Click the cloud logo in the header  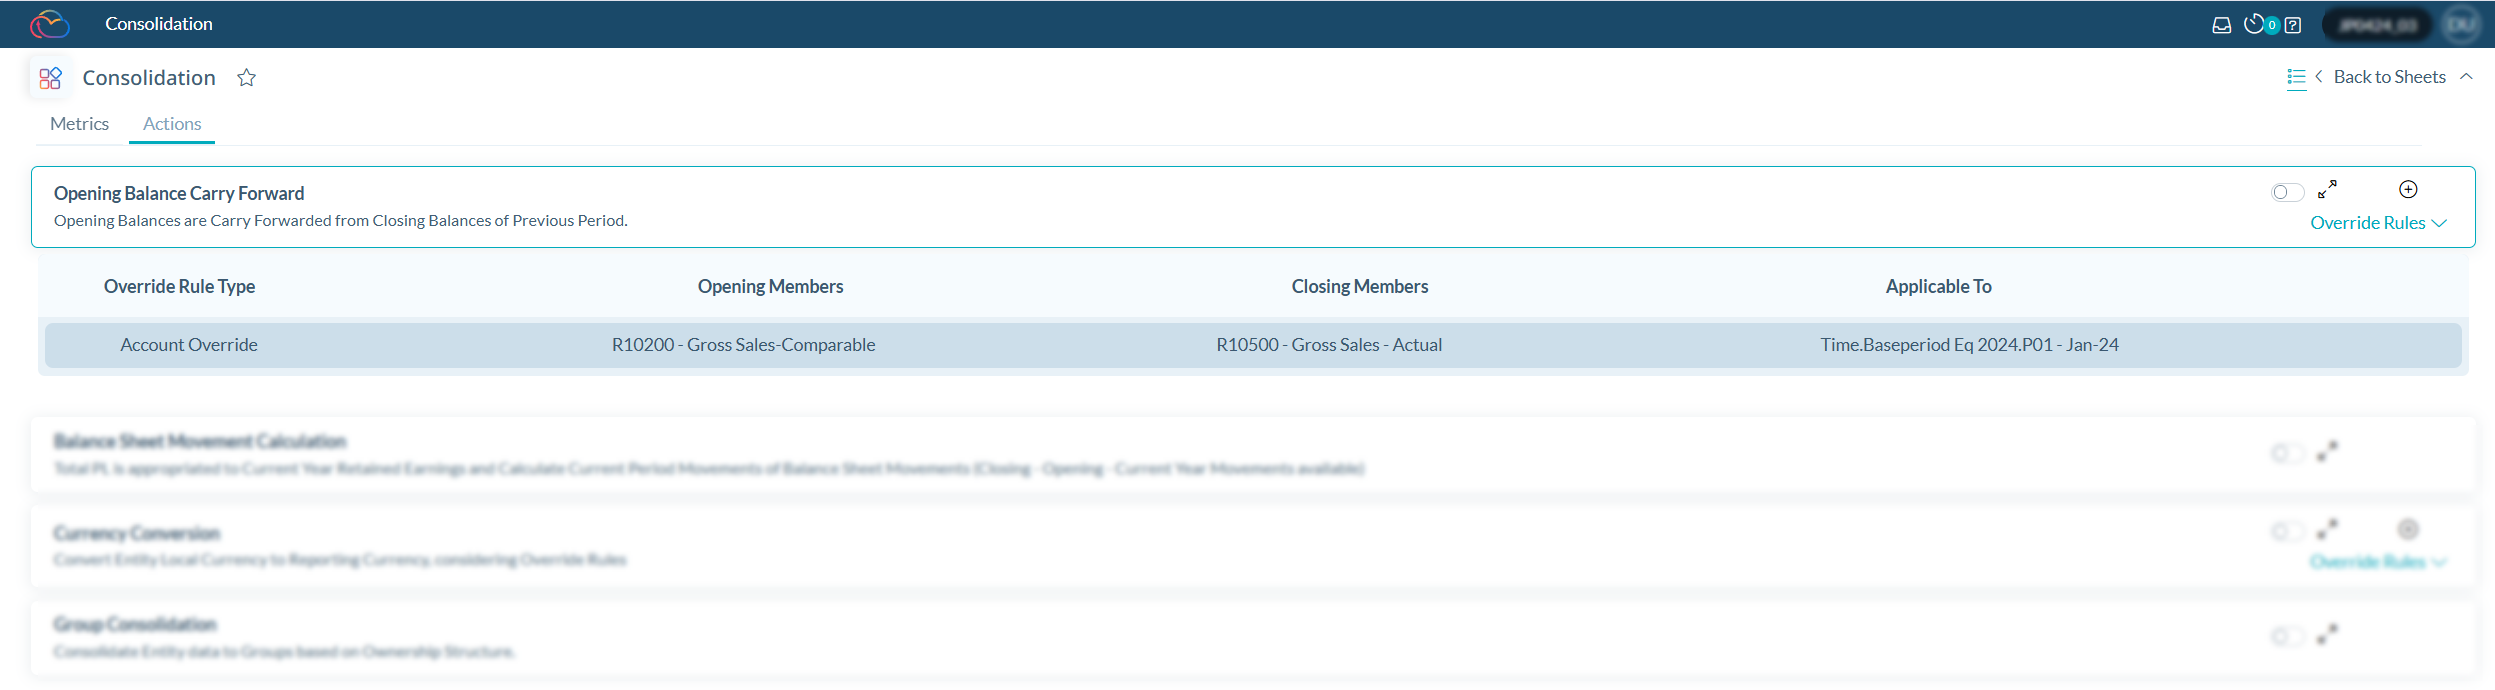[x=49, y=24]
